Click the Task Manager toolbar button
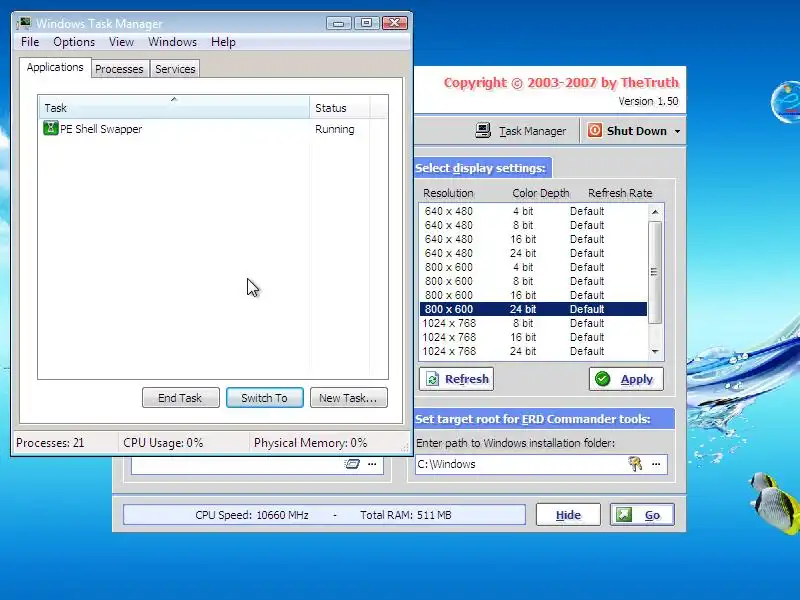This screenshot has width=800, height=600. click(x=521, y=131)
